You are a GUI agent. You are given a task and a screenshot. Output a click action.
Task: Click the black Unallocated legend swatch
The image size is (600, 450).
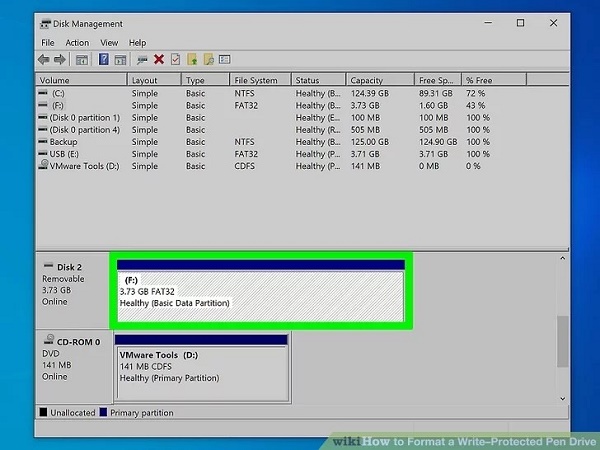43,412
